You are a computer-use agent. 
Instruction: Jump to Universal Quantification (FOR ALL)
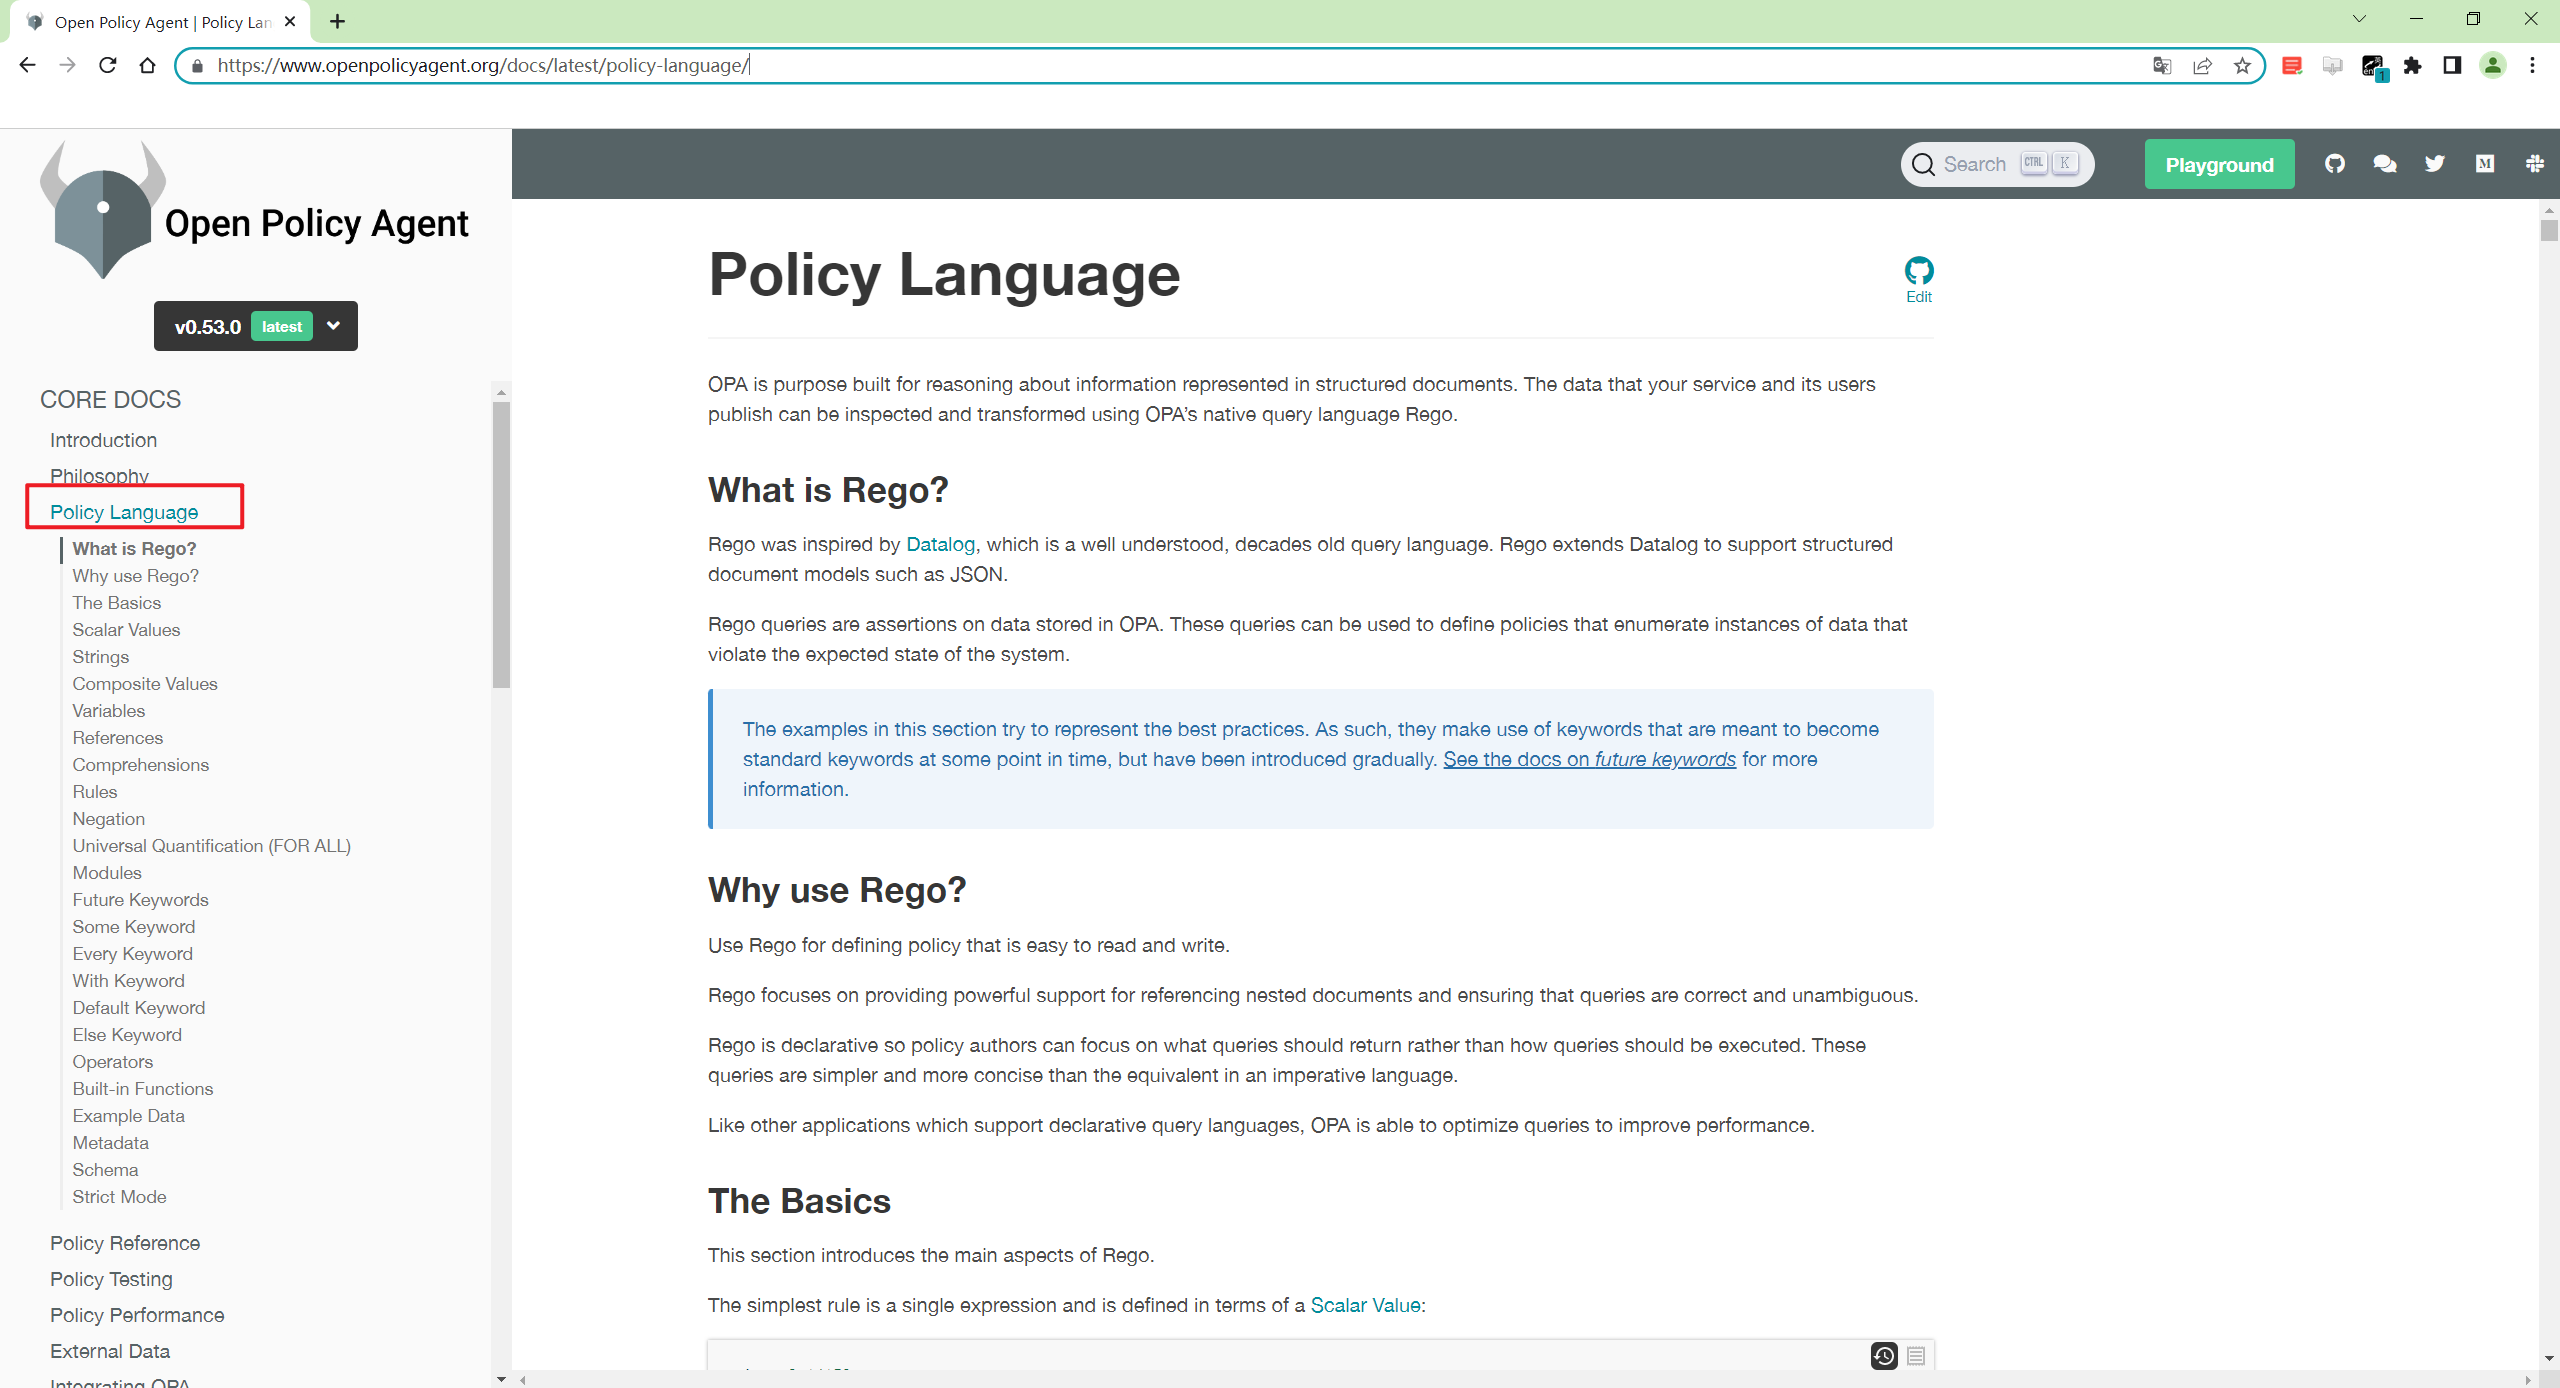pyautogui.click(x=211, y=845)
